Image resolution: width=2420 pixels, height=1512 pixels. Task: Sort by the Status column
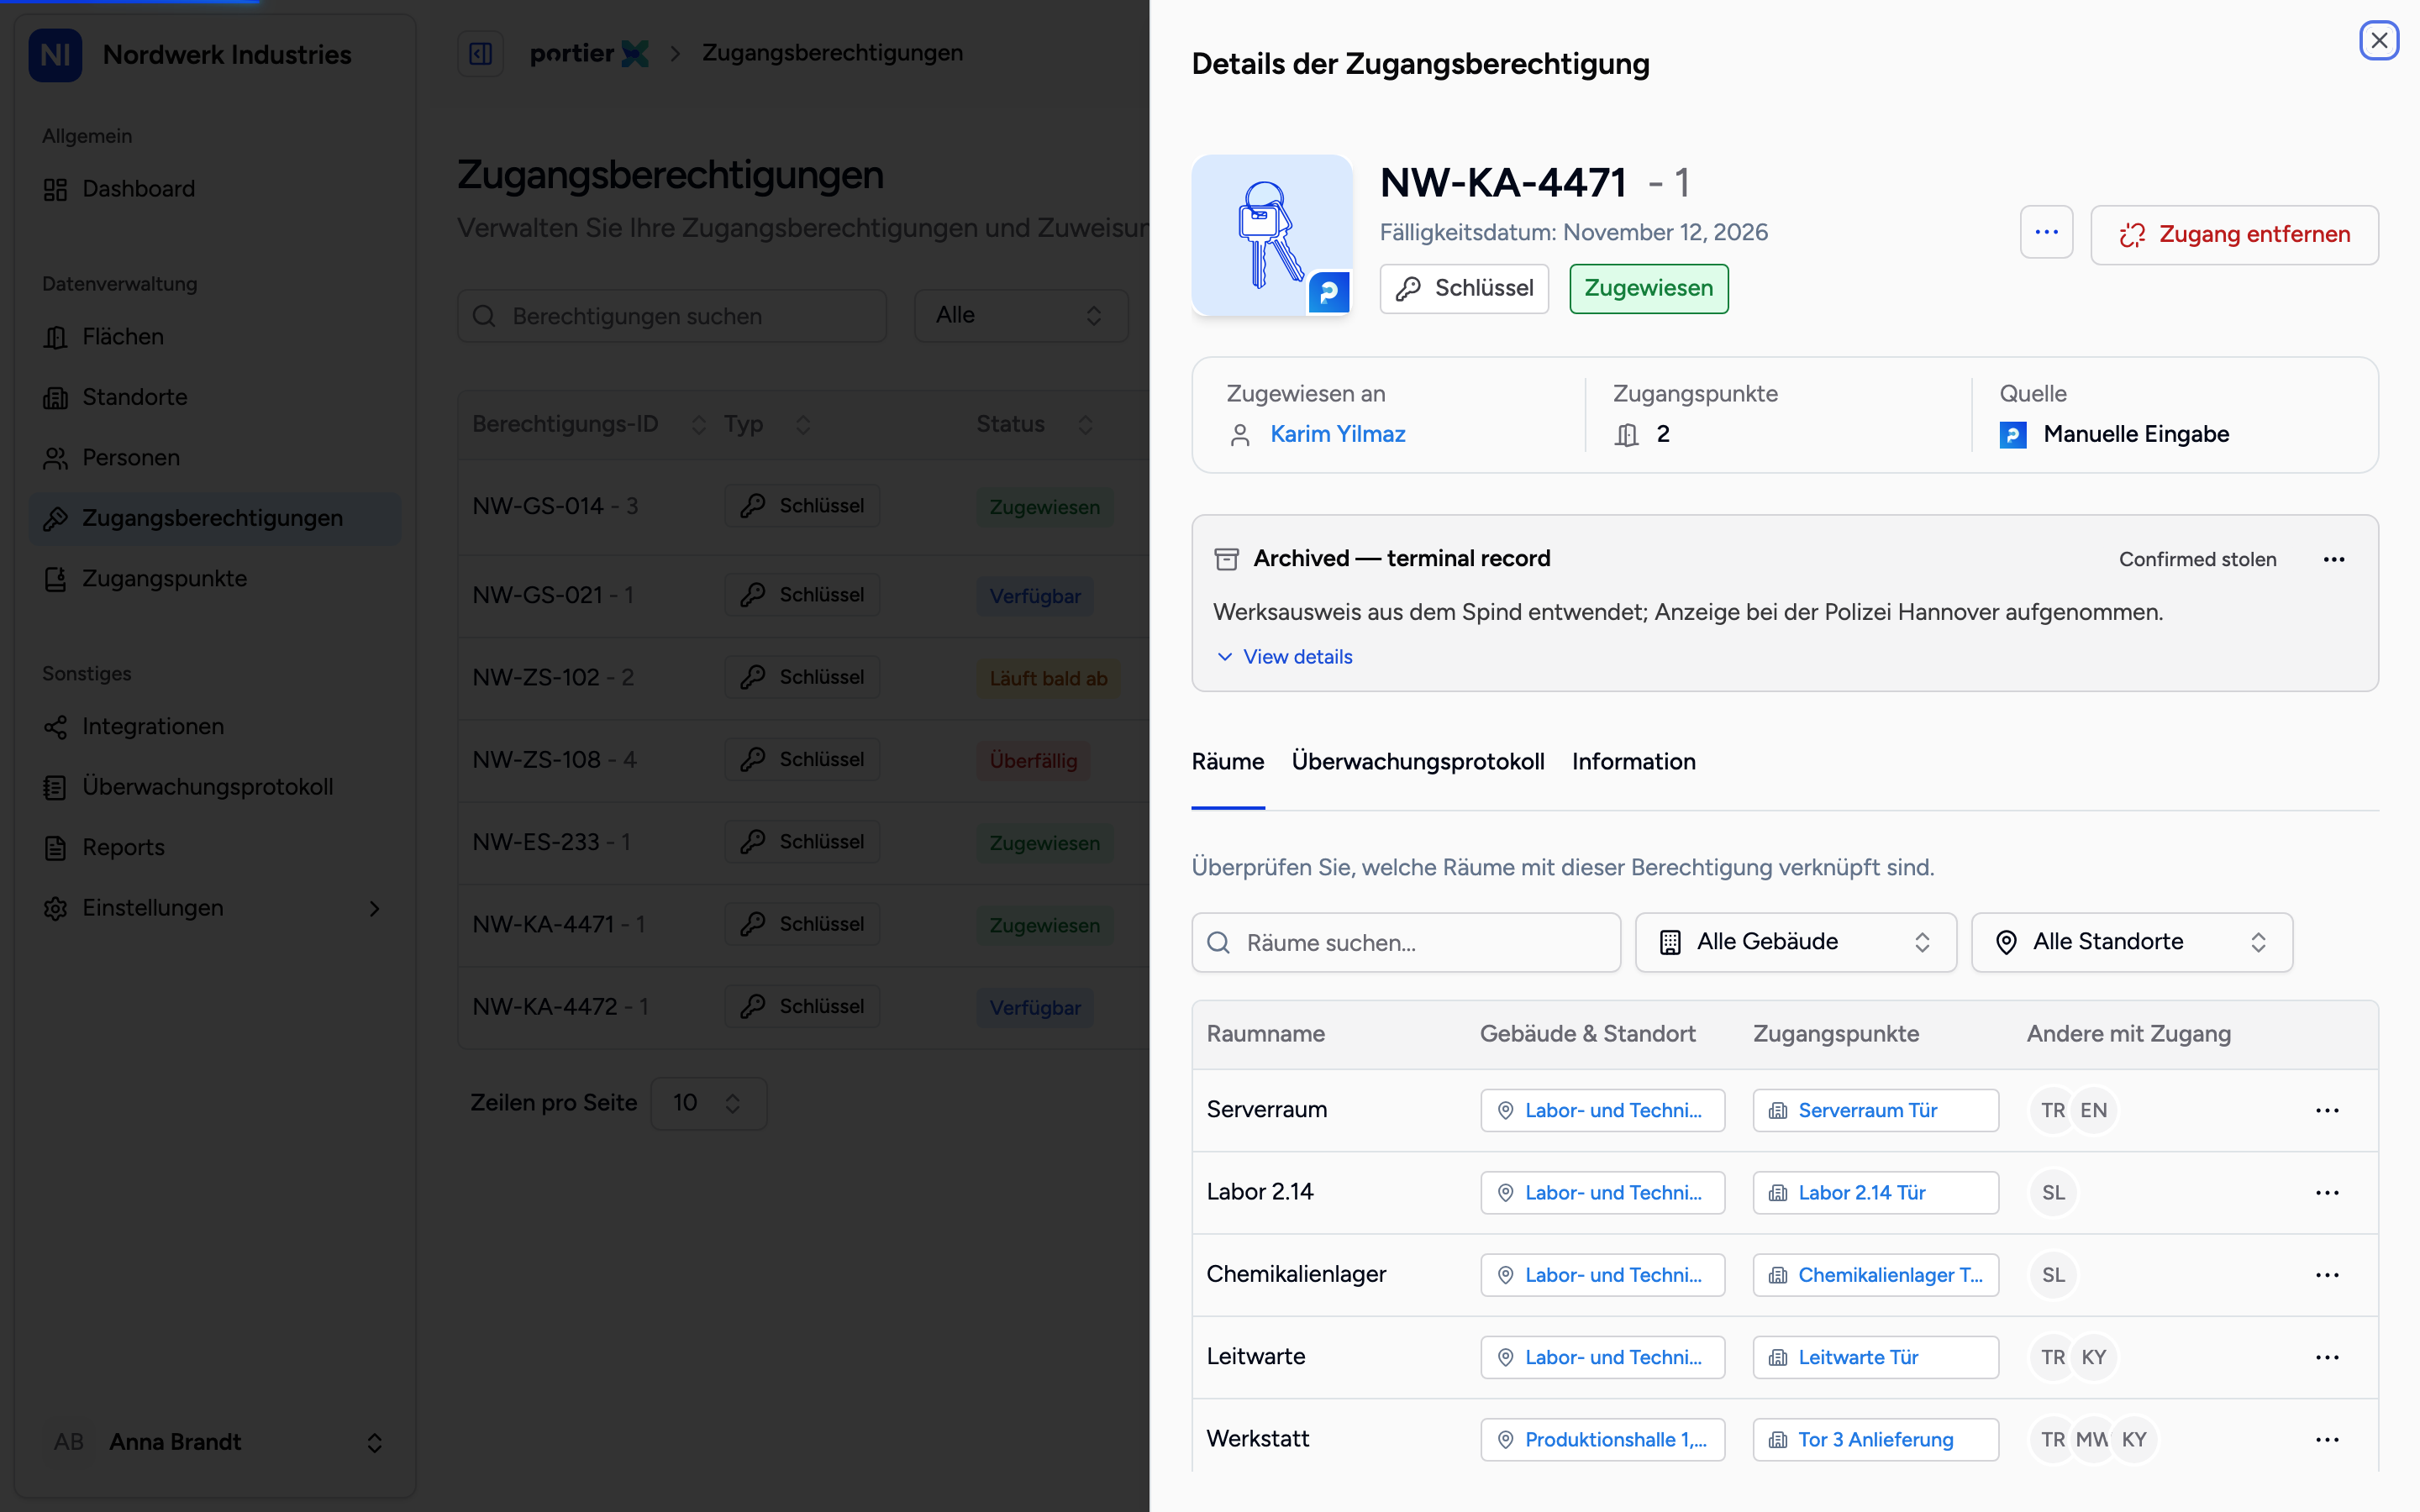click(1034, 424)
